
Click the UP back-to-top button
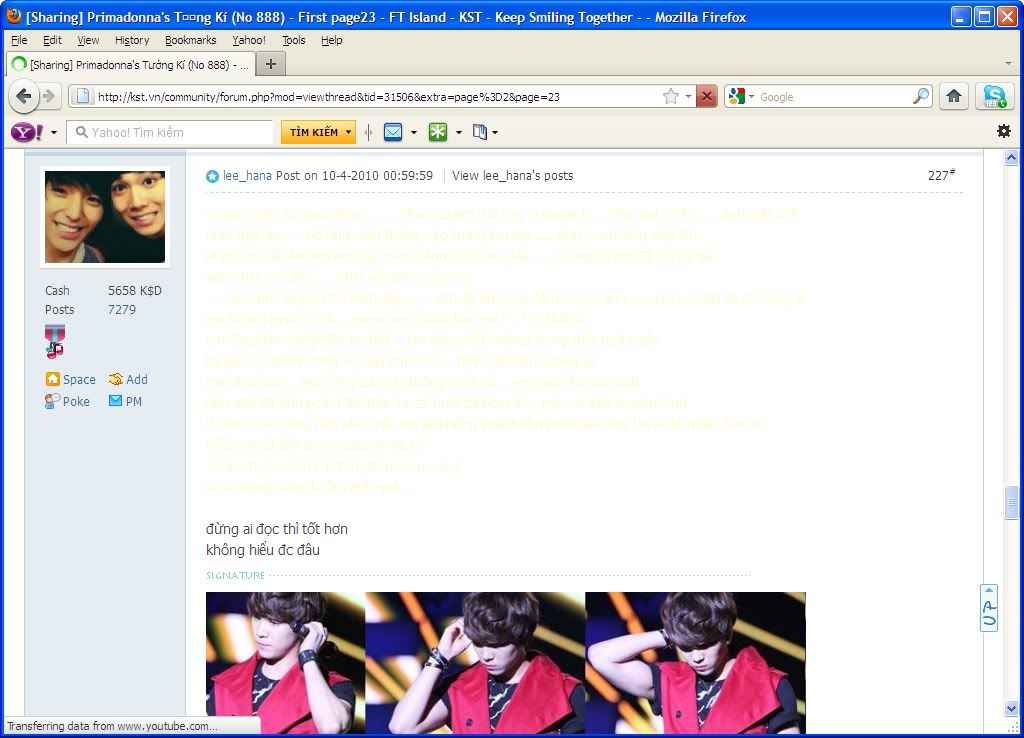point(989,608)
